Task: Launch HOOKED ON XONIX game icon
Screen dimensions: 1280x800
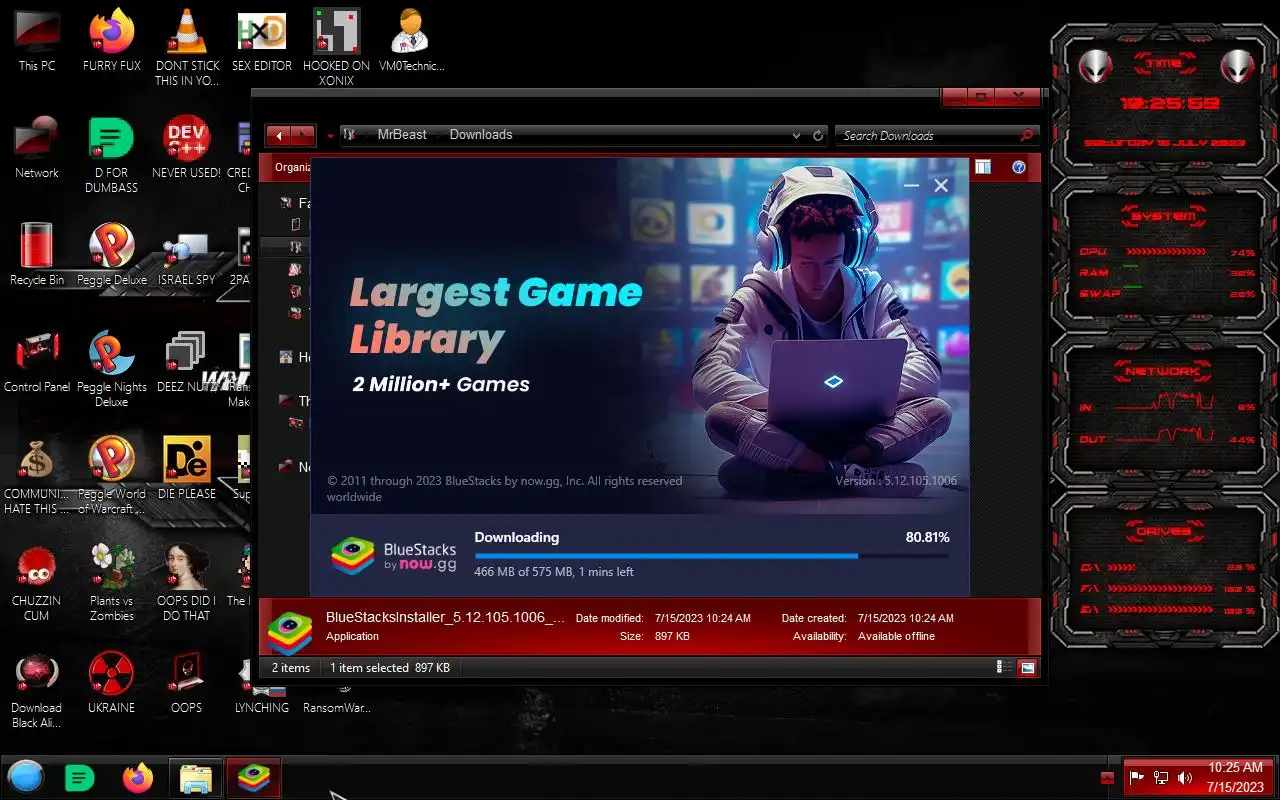Action: pos(336,47)
